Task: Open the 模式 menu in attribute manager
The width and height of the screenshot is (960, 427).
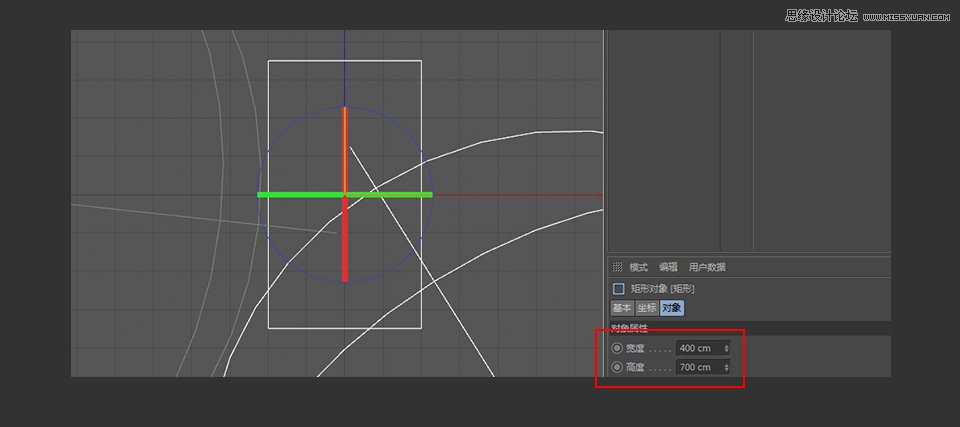Action: pyautogui.click(x=639, y=267)
